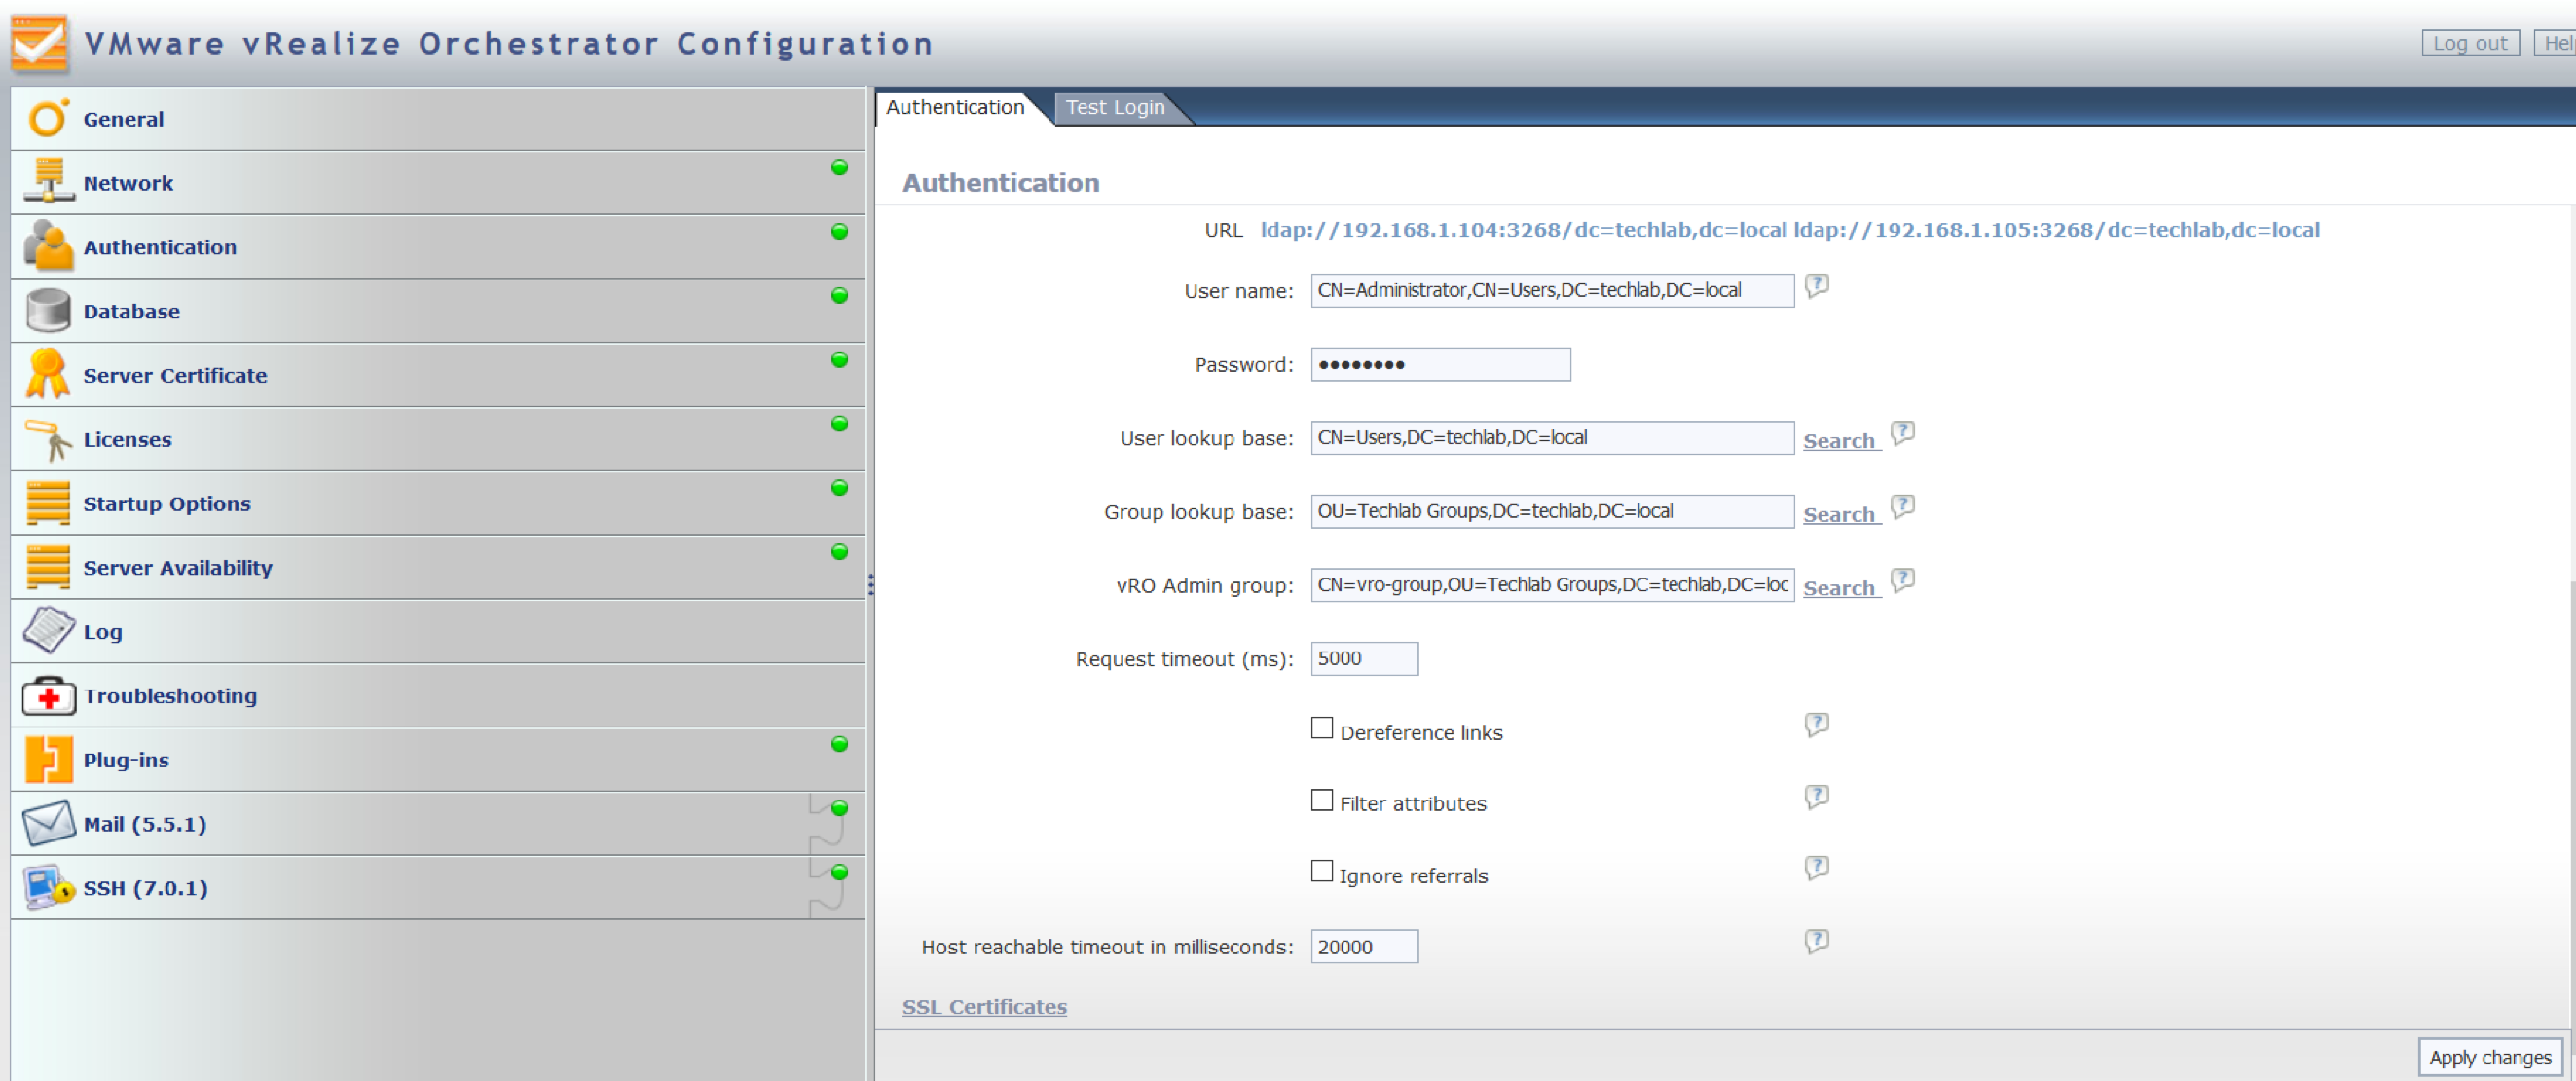Click the Host reachable timeout field
The width and height of the screenshot is (2576, 1081).
pyautogui.click(x=1364, y=946)
